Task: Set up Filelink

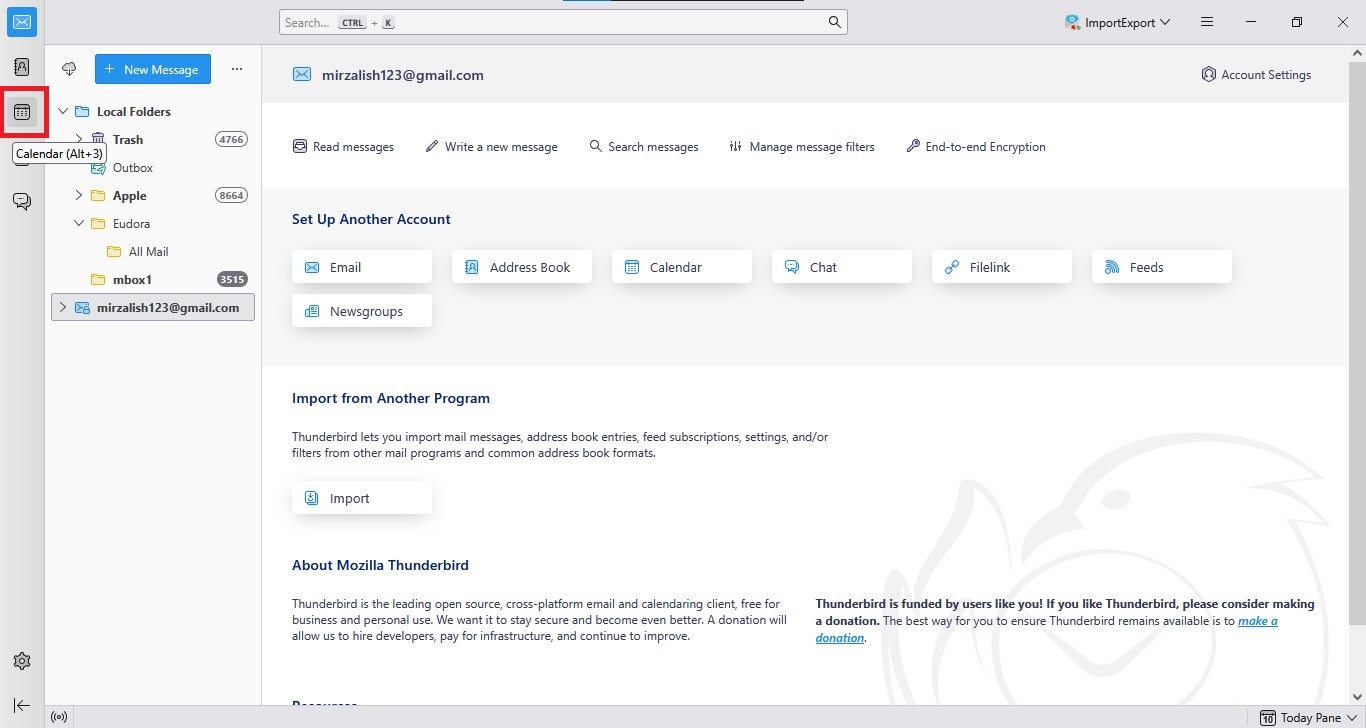Action: click(1002, 267)
